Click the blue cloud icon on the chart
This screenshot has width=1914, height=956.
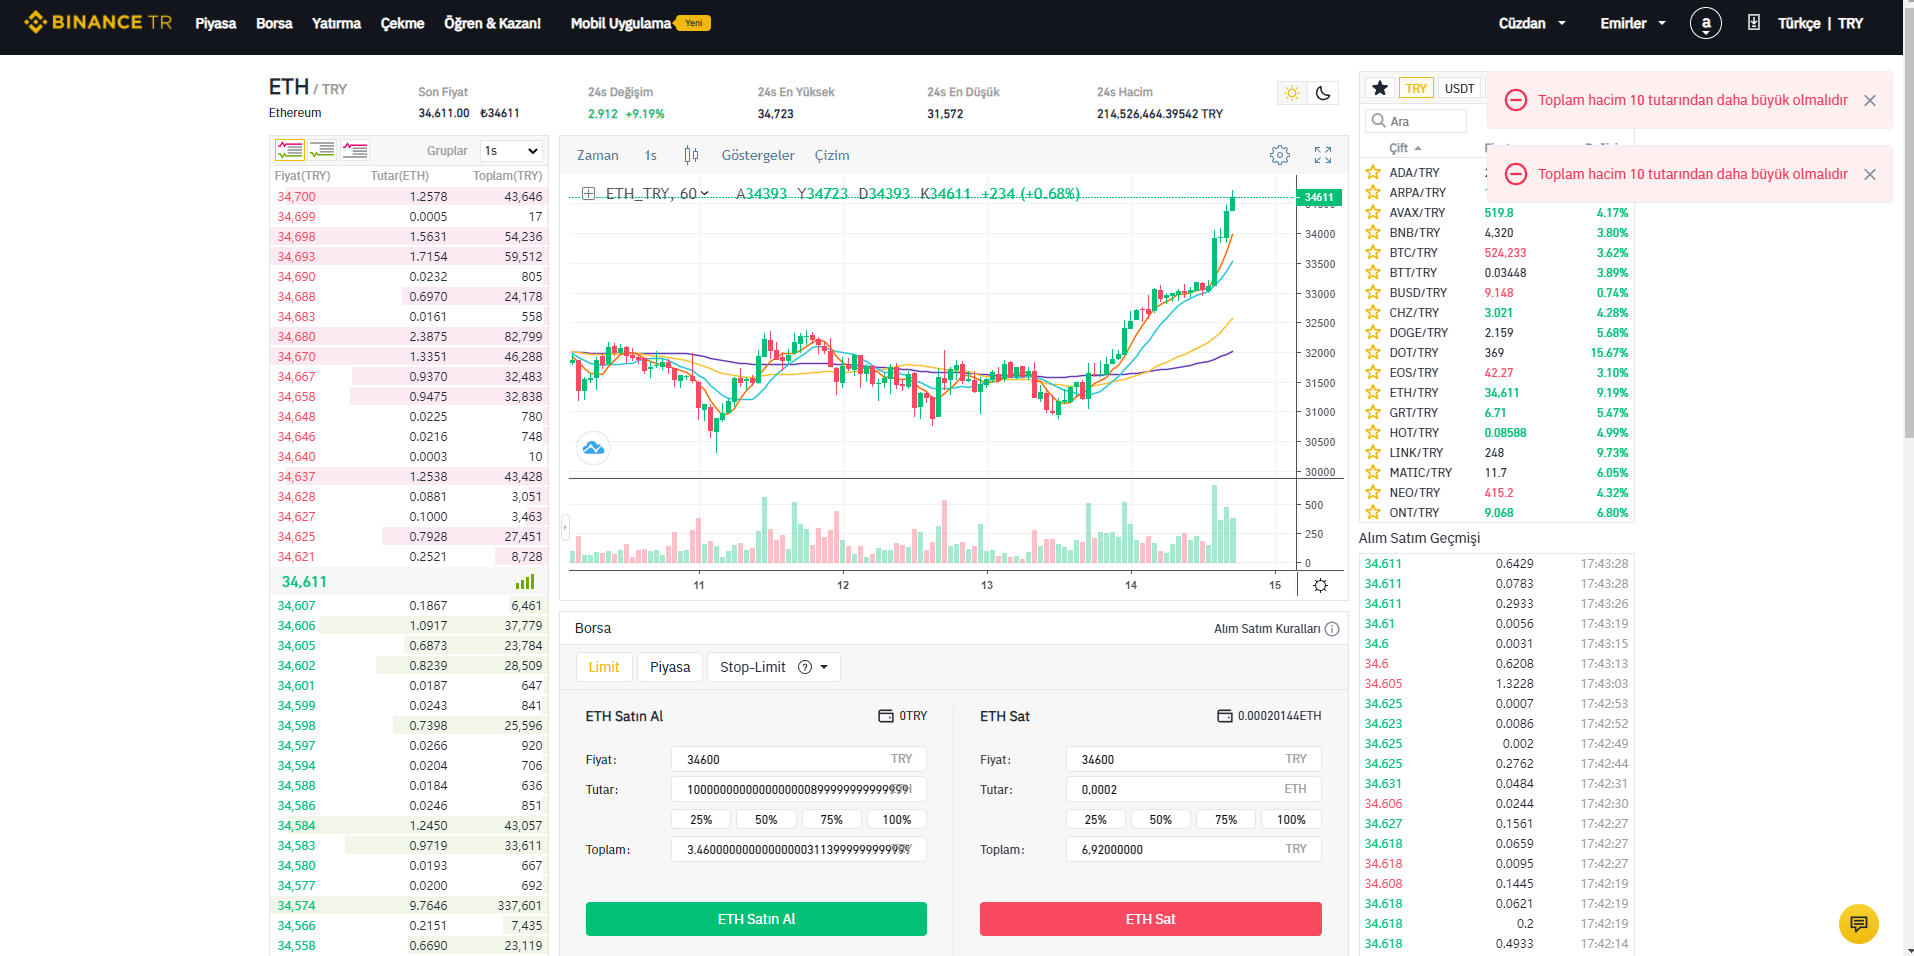pos(593,448)
